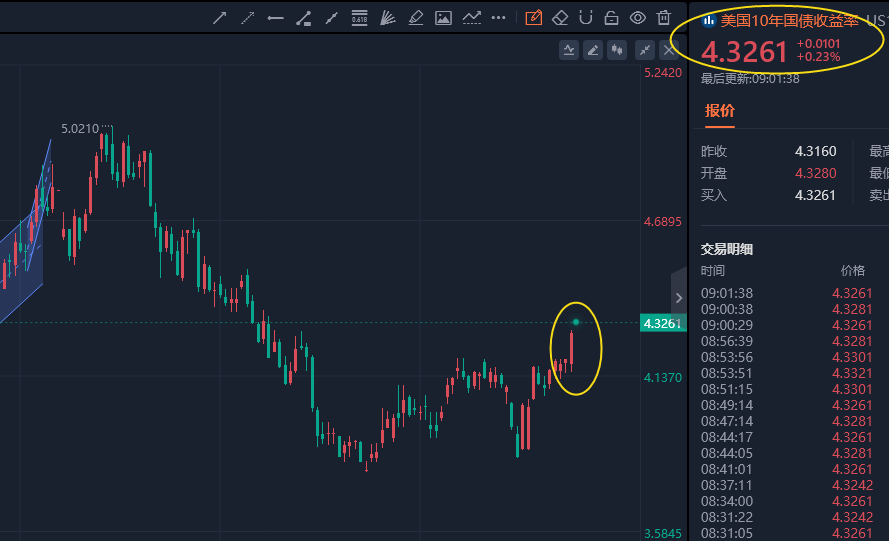Screen dimensions: 889x541
Task: Click the bar chart icon beside title
Action: [709, 21]
